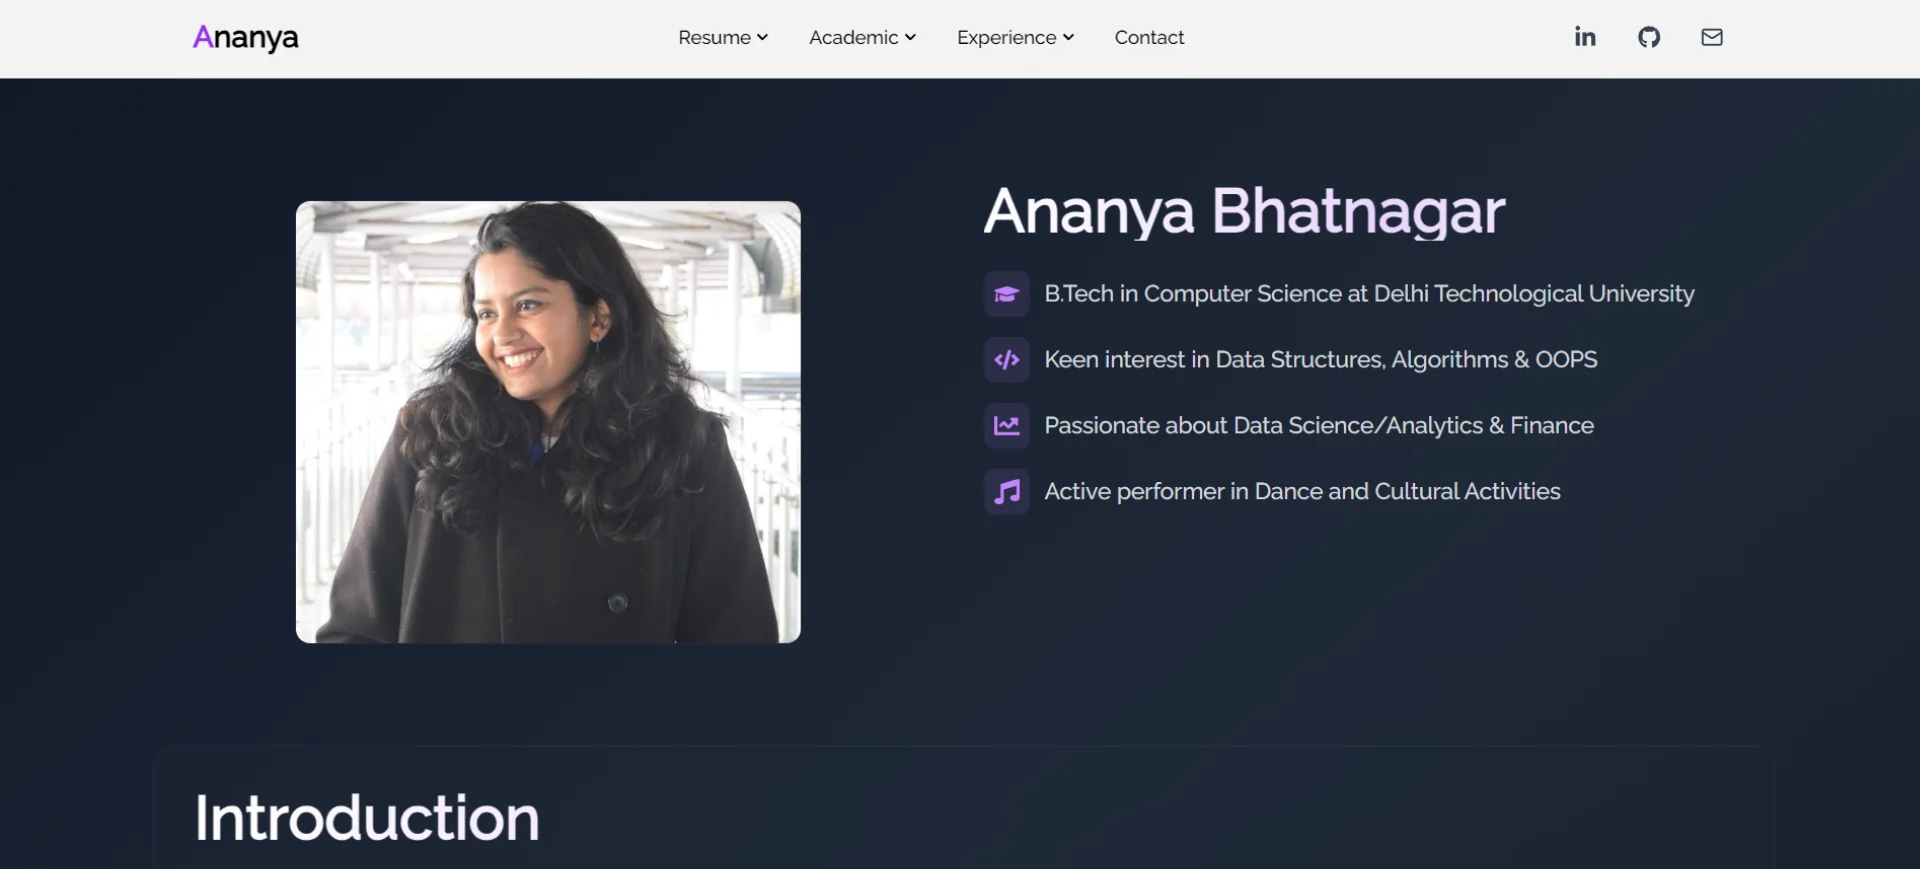Click the graduation cap icon
The height and width of the screenshot is (869, 1920).
coord(1007,294)
